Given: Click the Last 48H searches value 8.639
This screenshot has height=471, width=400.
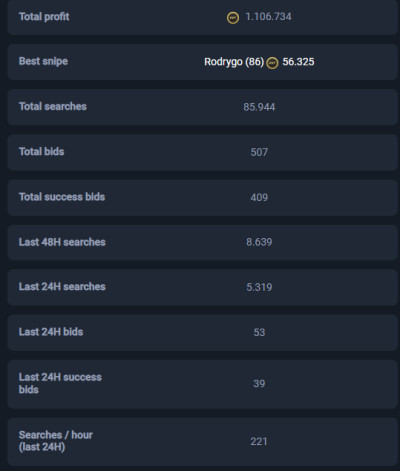Looking at the screenshot, I should (259, 242).
